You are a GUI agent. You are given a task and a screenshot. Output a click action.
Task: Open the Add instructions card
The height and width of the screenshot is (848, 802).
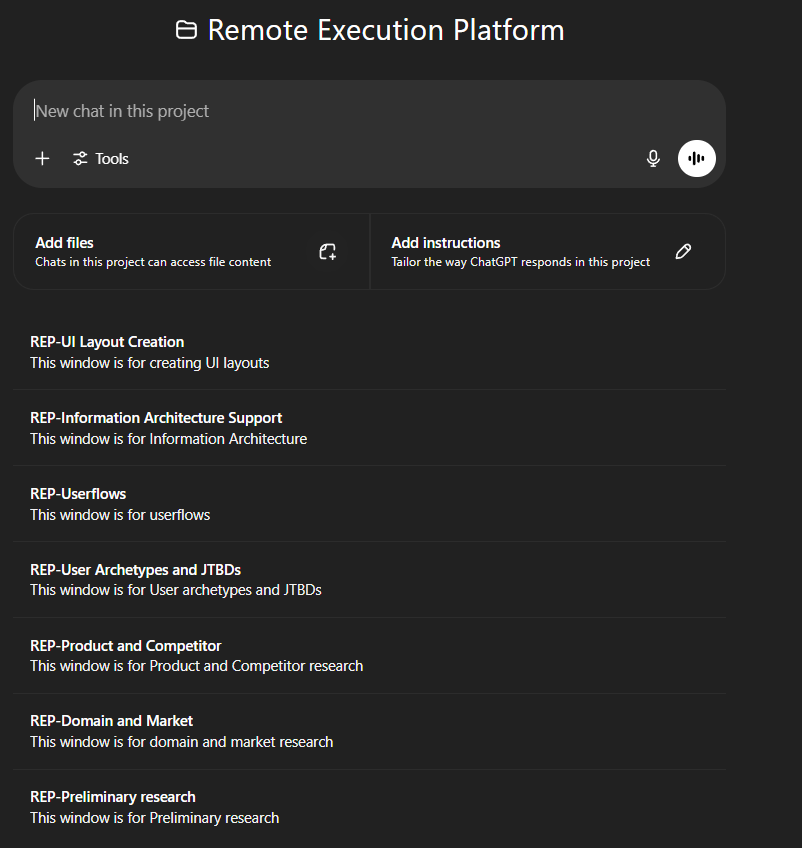[x=547, y=251]
